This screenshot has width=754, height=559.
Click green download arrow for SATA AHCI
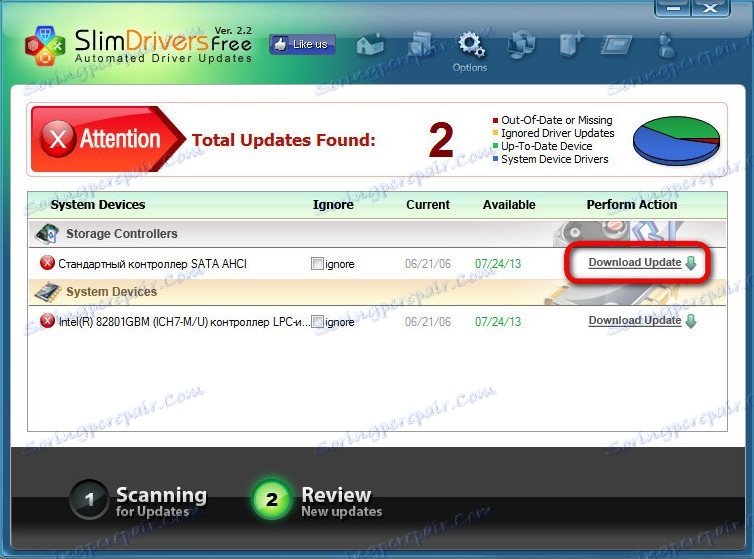tap(691, 263)
